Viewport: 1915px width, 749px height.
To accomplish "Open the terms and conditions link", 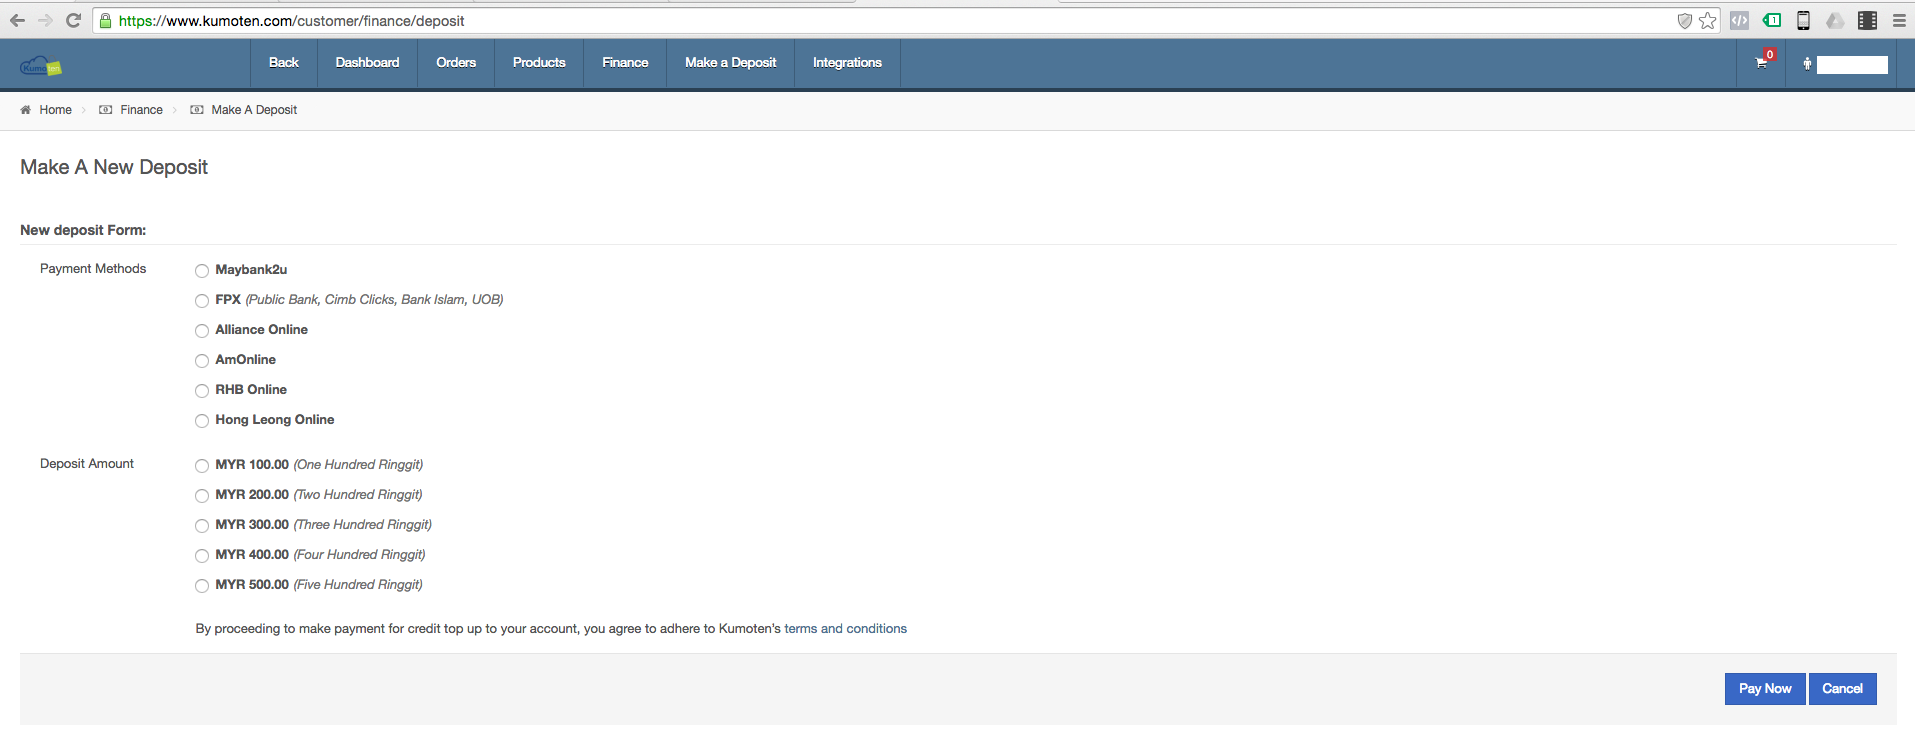I will [x=845, y=629].
